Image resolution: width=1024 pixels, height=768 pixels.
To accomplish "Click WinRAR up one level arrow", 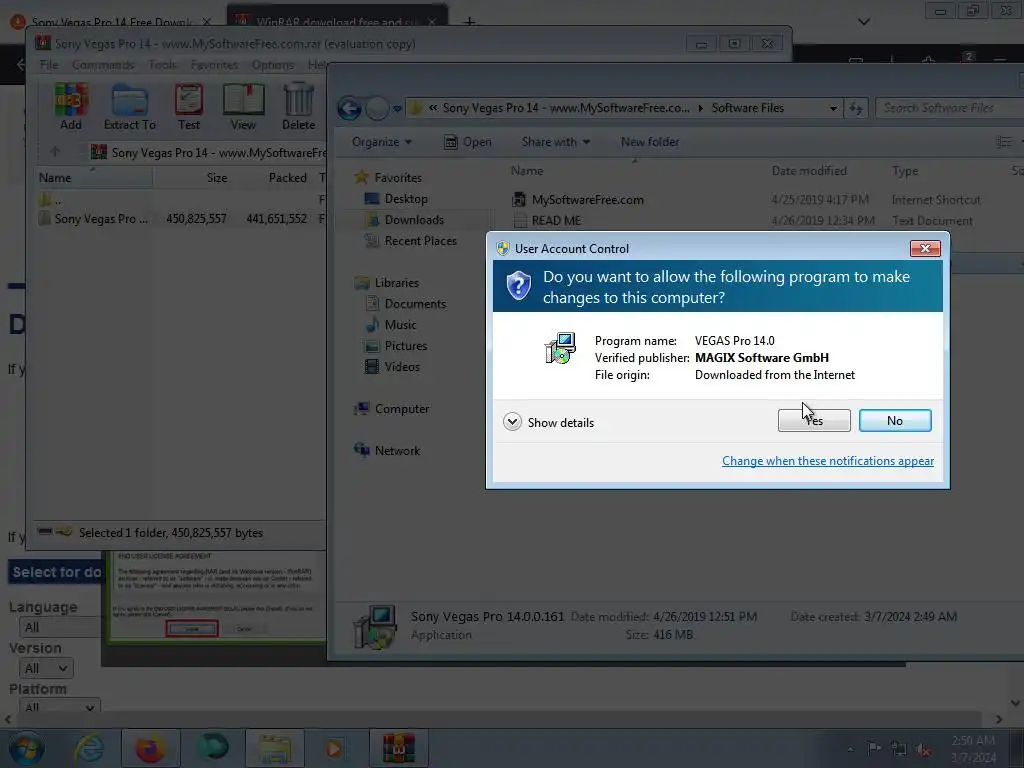I will tap(55, 152).
